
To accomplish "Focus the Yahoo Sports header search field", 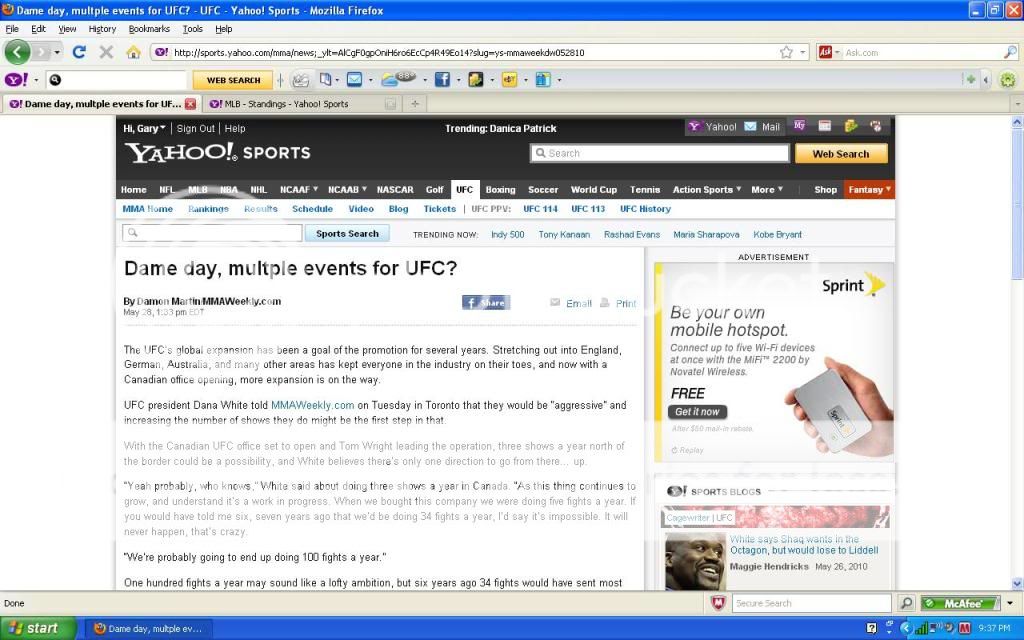I will 660,153.
